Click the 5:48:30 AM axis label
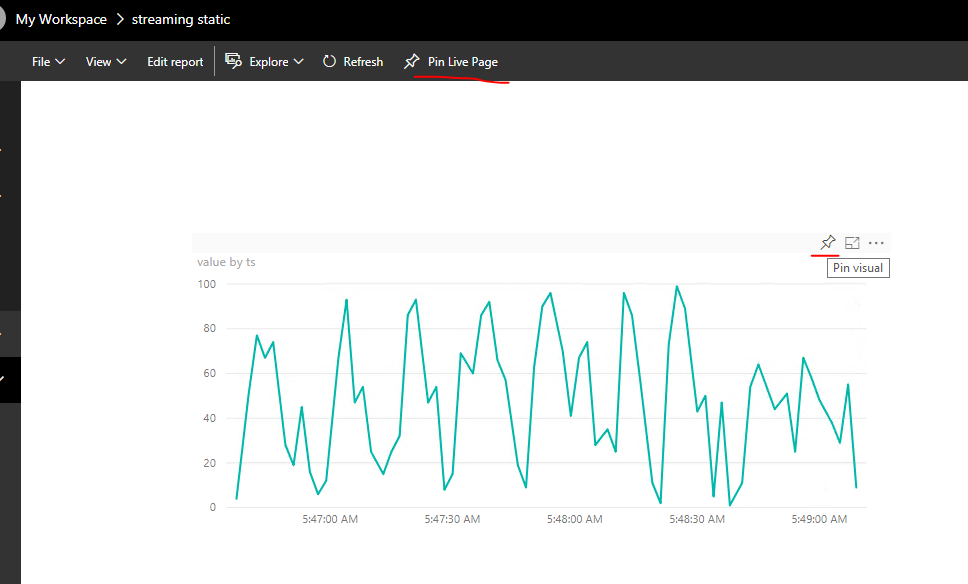 [x=697, y=519]
